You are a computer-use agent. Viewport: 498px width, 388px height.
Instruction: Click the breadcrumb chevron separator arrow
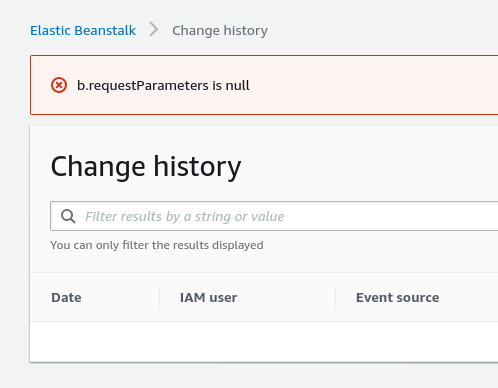click(x=154, y=30)
